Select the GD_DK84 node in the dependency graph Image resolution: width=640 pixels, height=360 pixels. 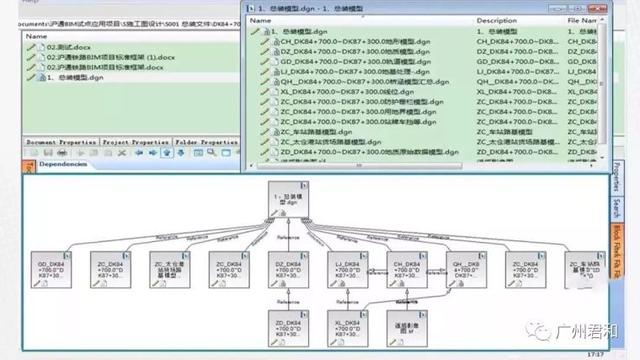coord(51,270)
